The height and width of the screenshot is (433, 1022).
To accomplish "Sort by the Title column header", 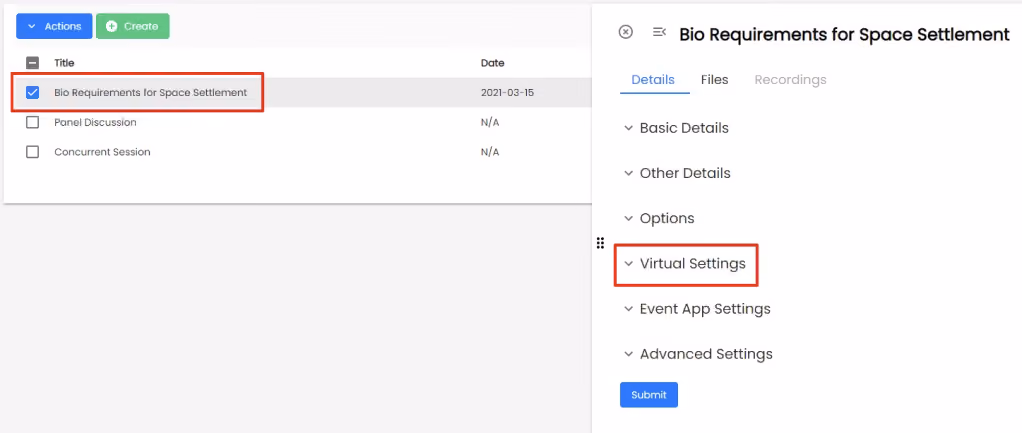I will pos(64,63).
